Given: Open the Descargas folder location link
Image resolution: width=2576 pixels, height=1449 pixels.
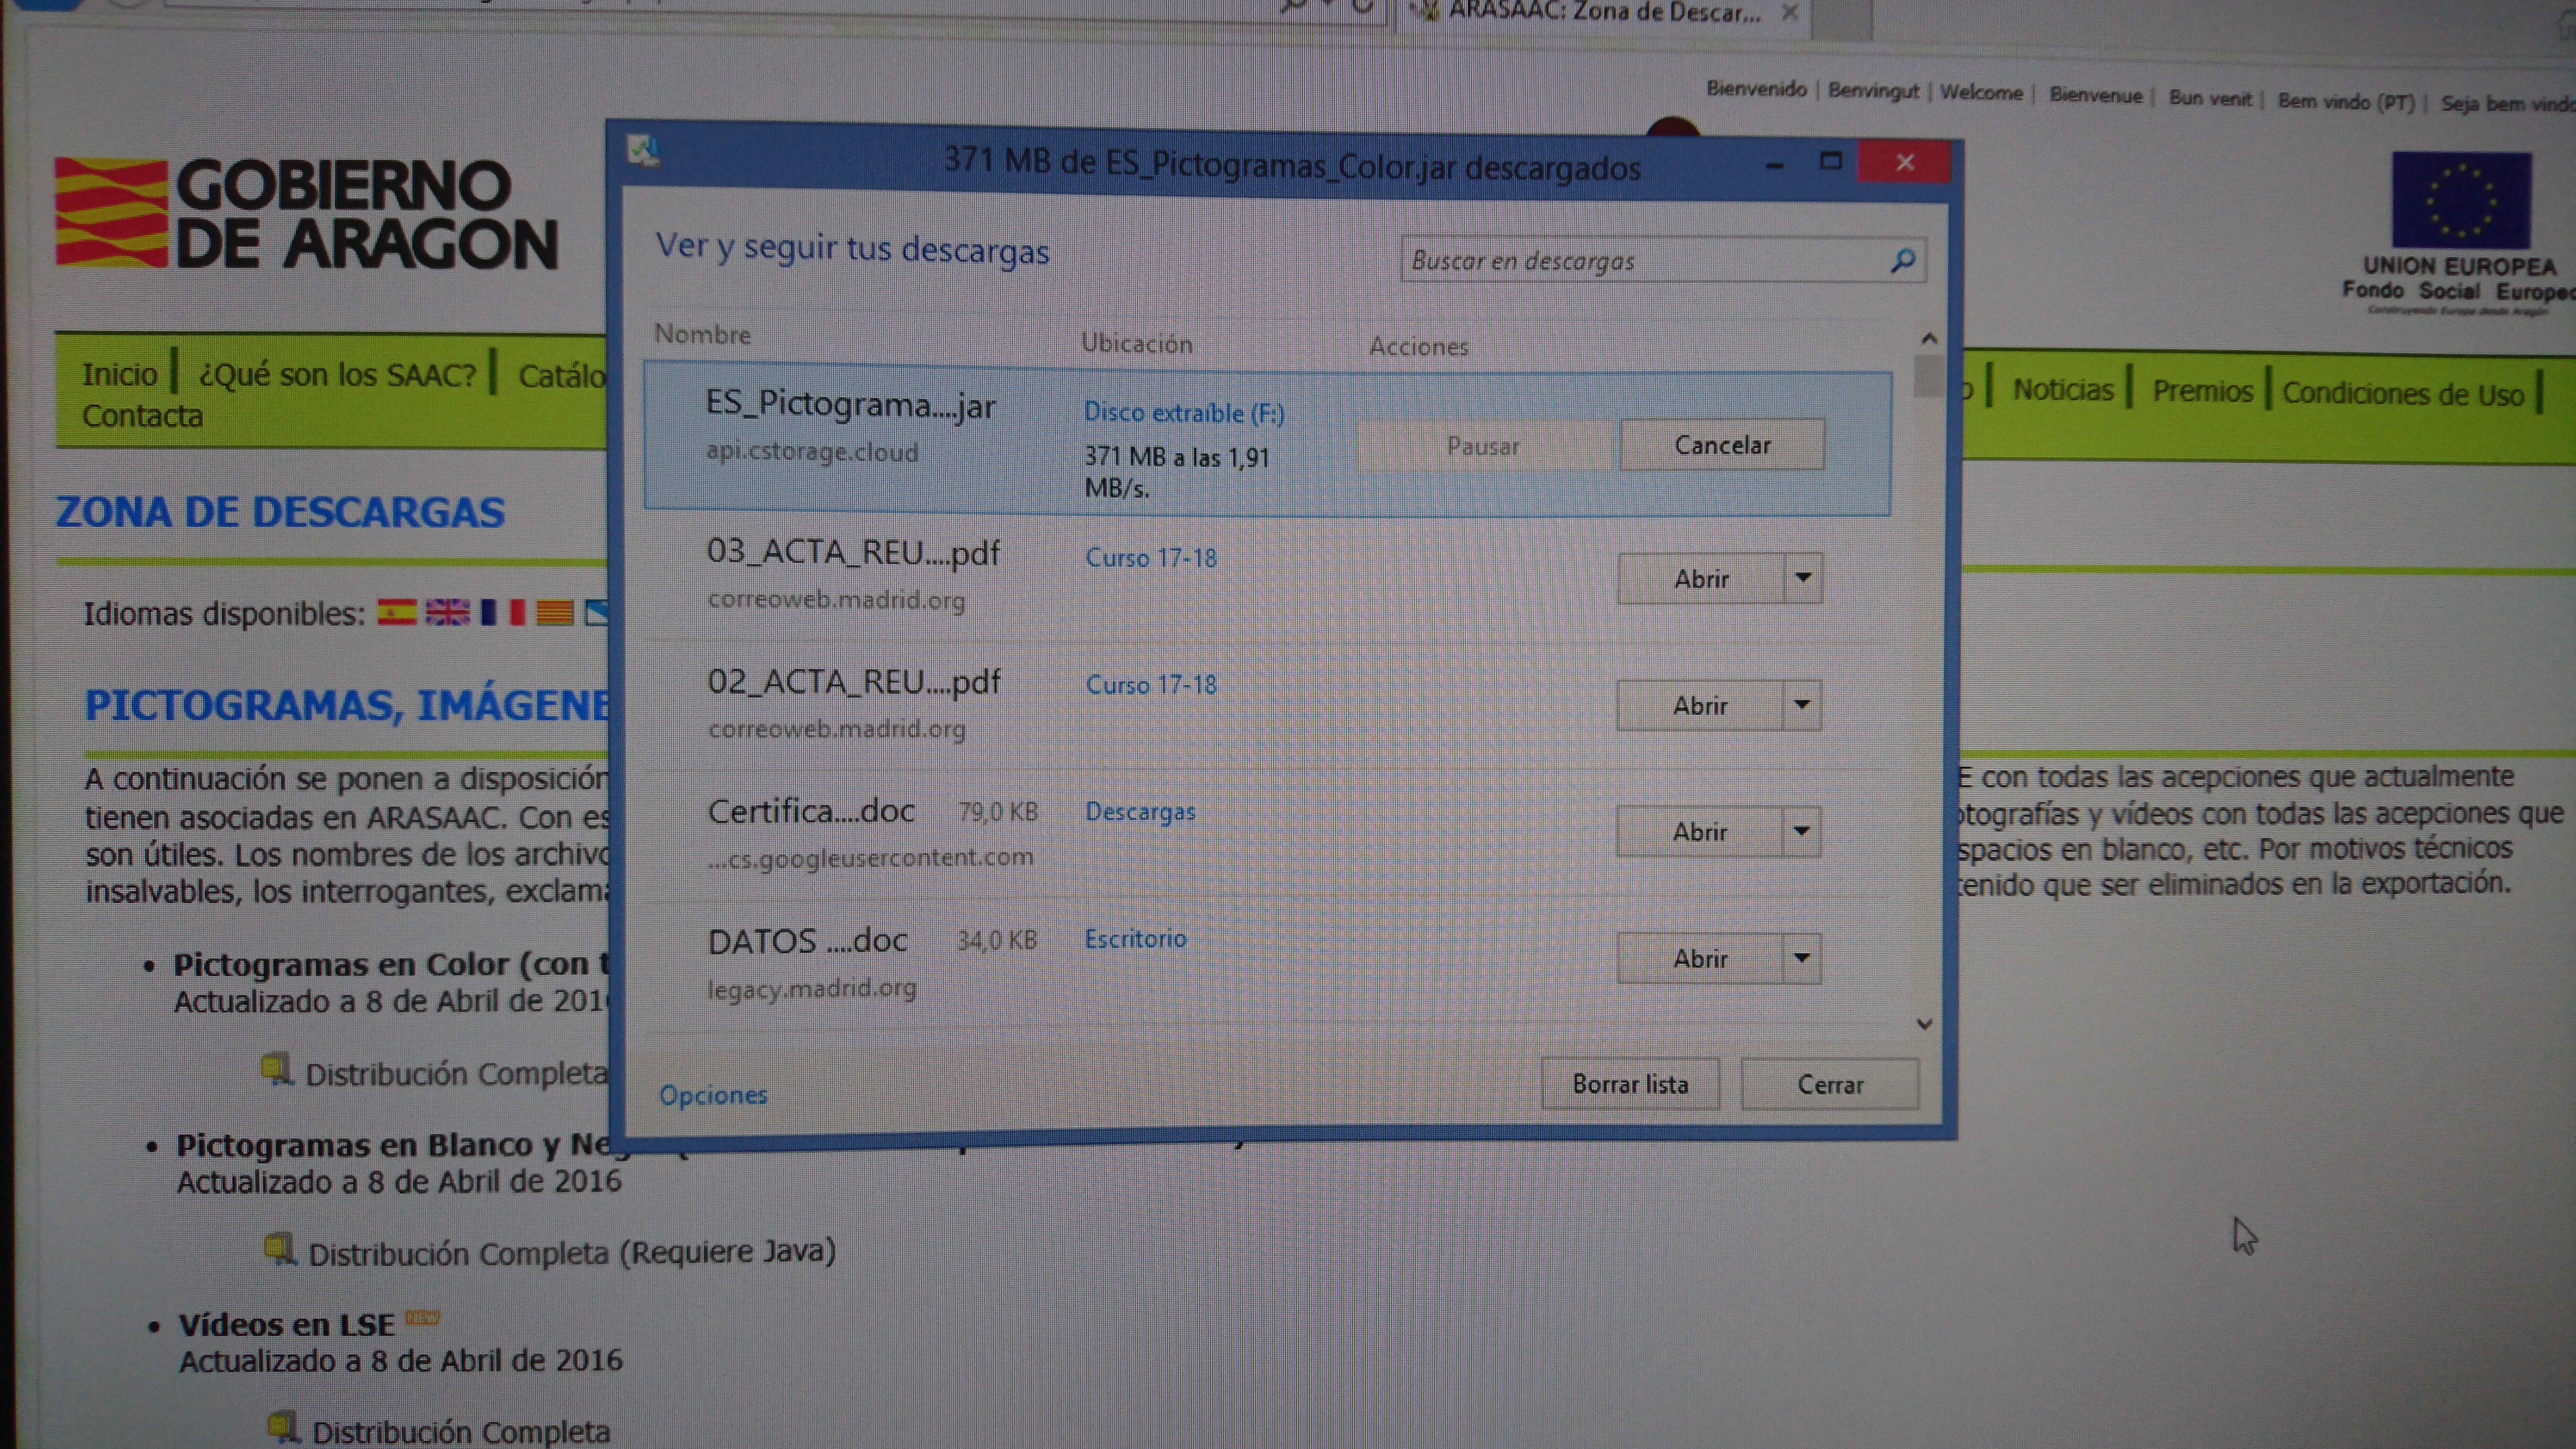Looking at the screenshot, I should click(1140, 811).
